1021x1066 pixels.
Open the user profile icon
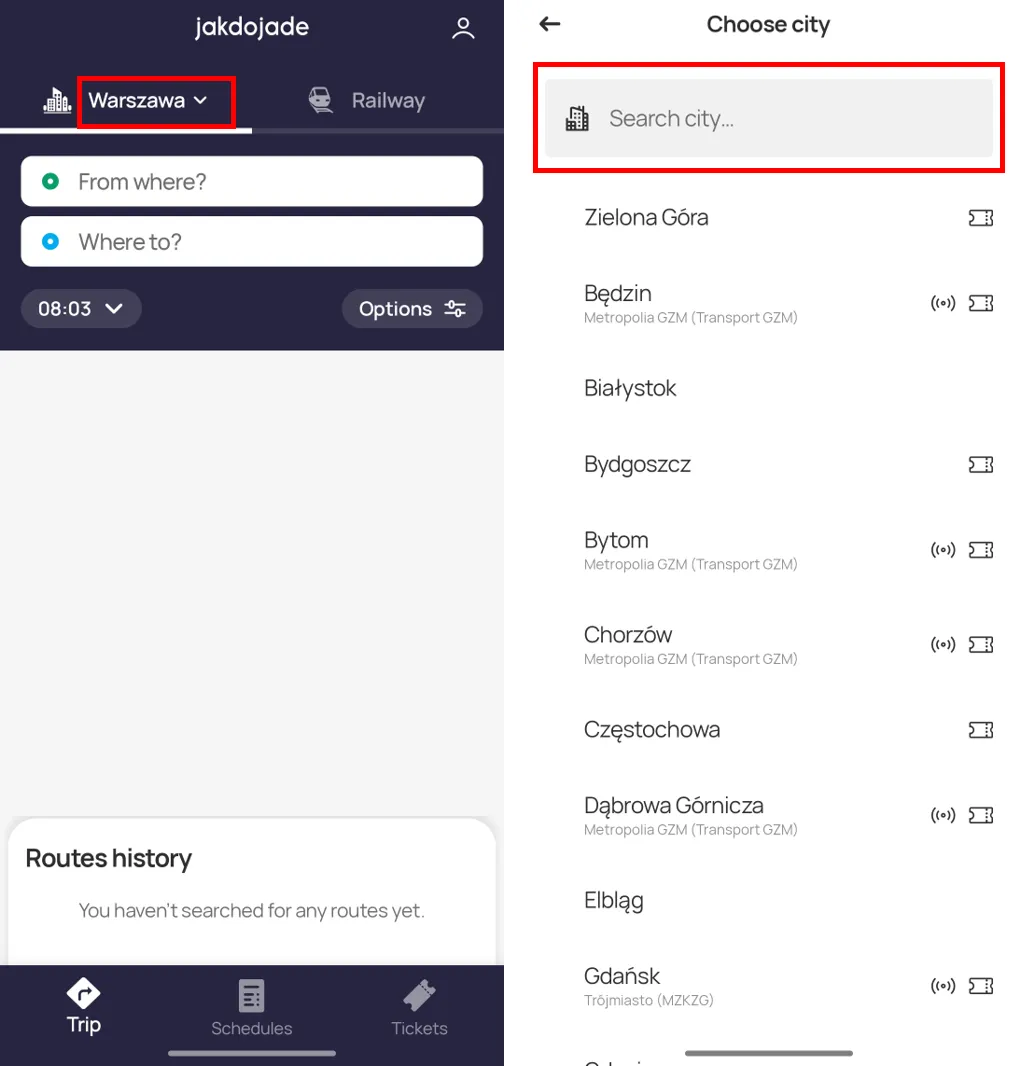pos(463,28)
